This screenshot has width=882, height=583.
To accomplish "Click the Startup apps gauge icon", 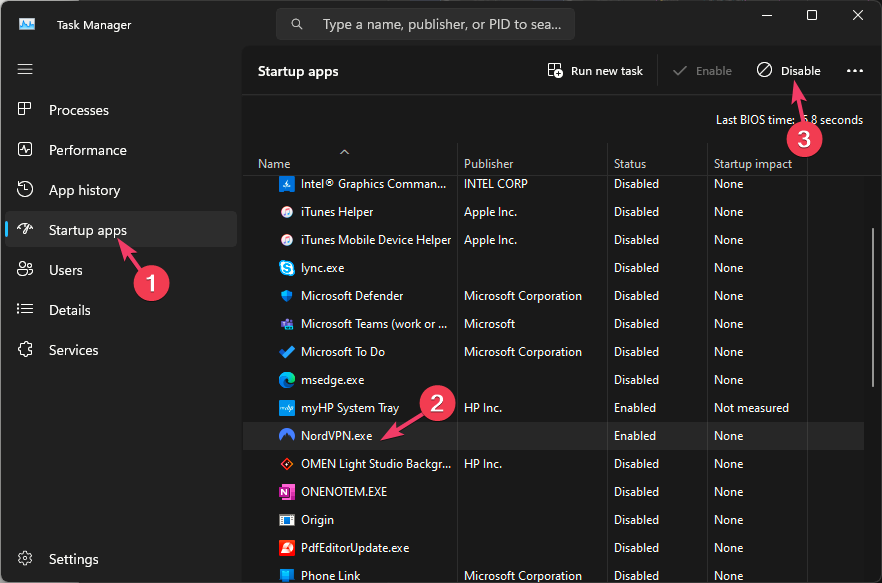I will click(x=25, y=229).
